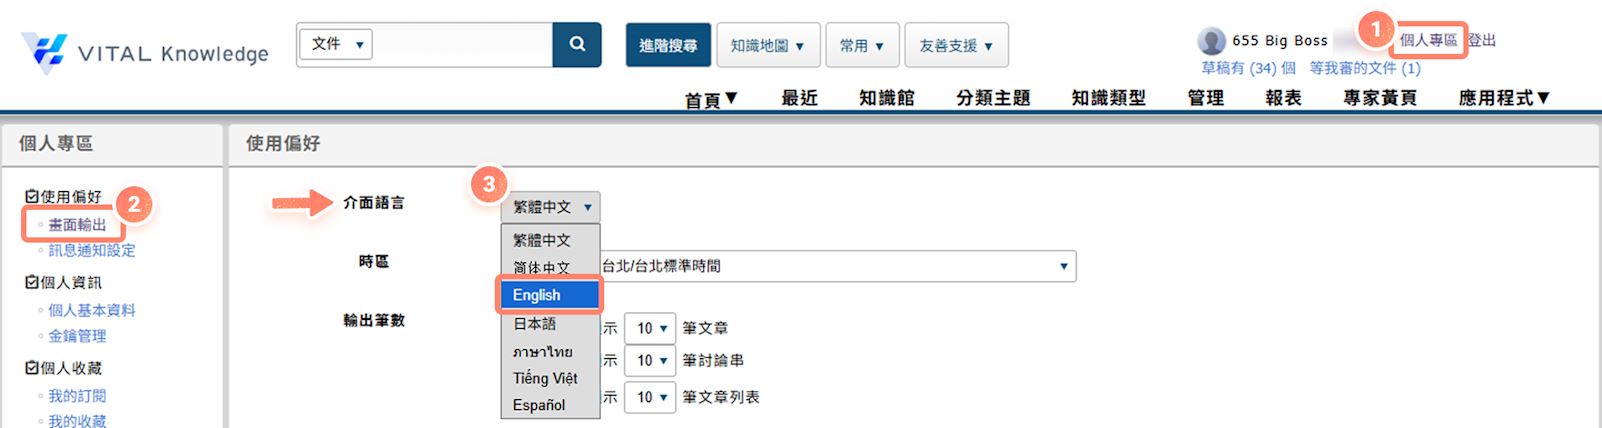Choose 日本語 in language dropdown
1602x428 pixels.
click(535, 324)
